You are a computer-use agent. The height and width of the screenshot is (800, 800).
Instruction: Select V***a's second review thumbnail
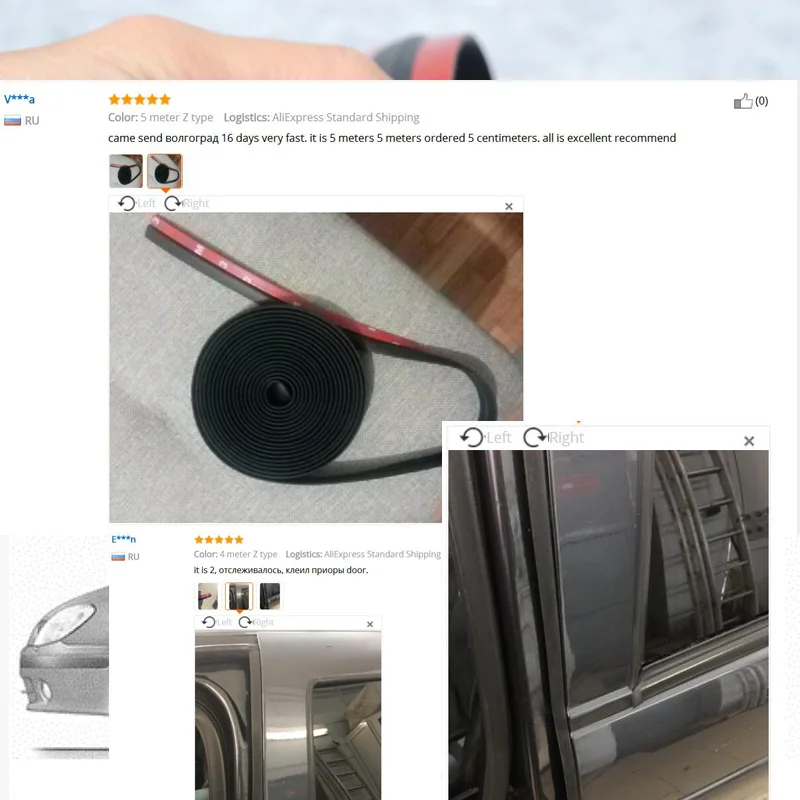click(164, 171)
